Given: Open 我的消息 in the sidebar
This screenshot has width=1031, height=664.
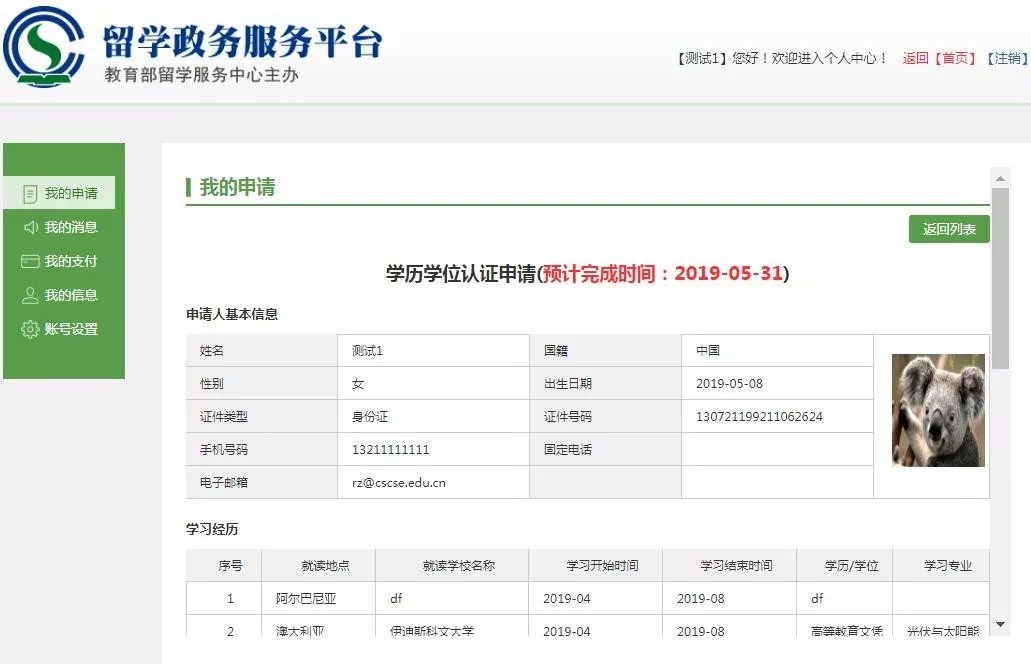Looking at the screenshot, I should pos(71,227).
